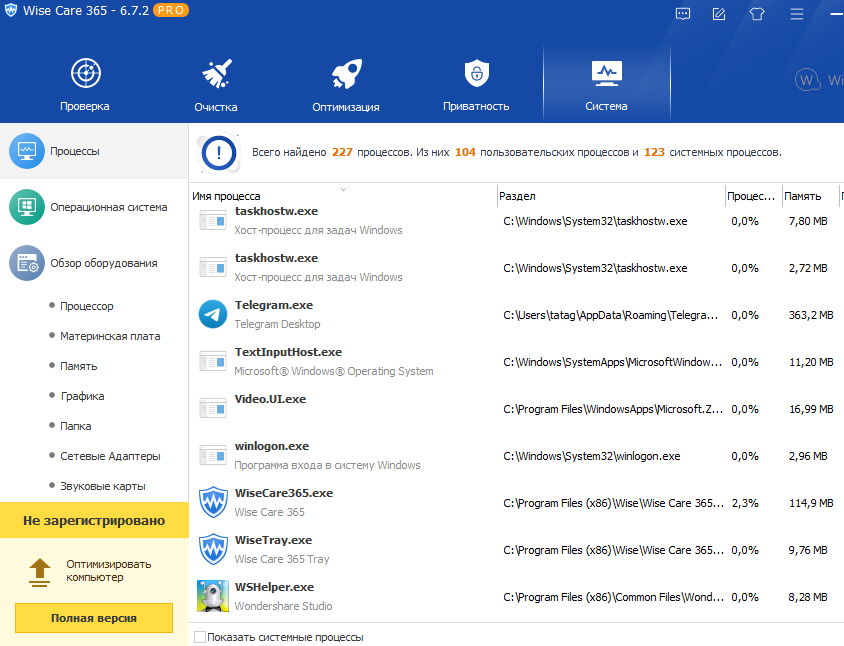The image size is (844, 646).
Task: Select the TextInputHost.exe process name
Action: pos(289,352)
